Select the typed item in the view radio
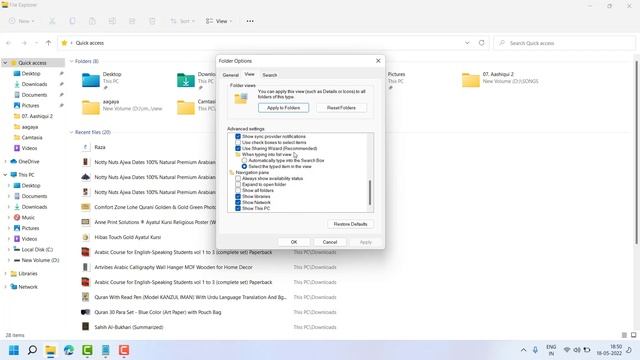 point(244,167)
